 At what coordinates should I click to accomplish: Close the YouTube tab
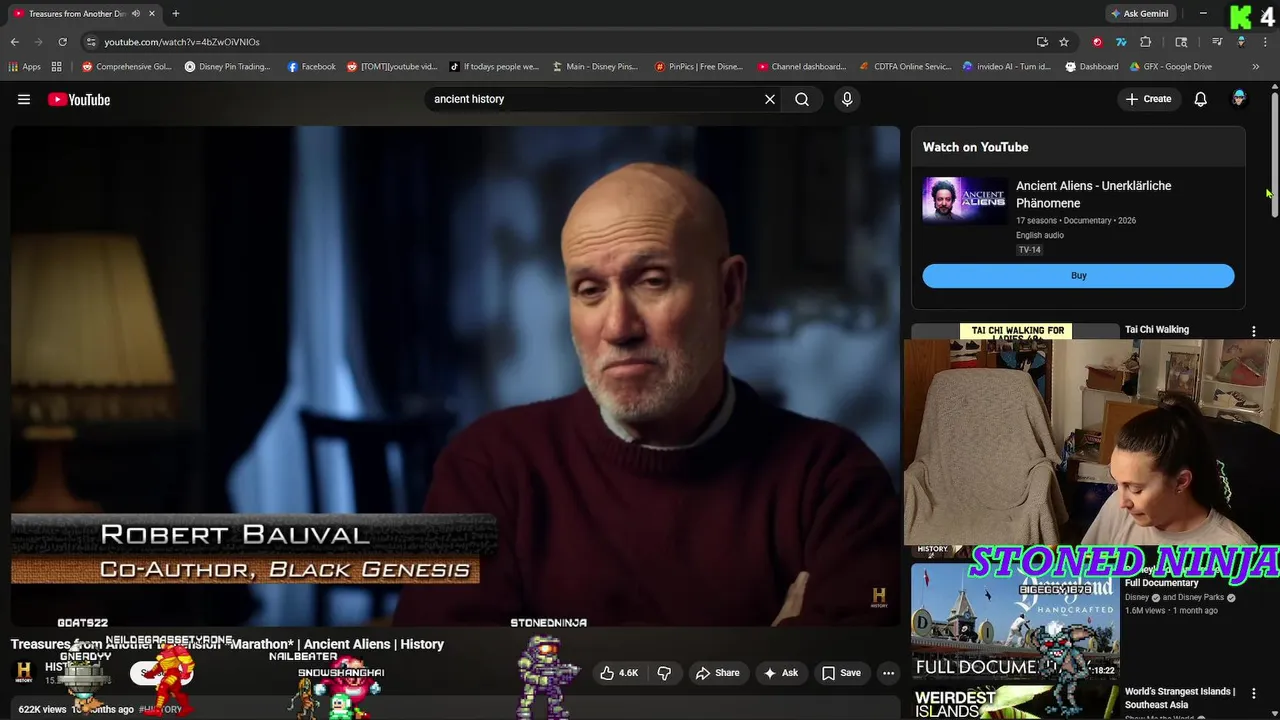(x=150, y=14)
